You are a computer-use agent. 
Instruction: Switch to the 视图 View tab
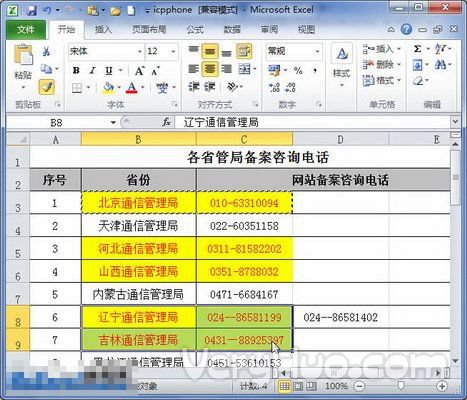point(306,30)
